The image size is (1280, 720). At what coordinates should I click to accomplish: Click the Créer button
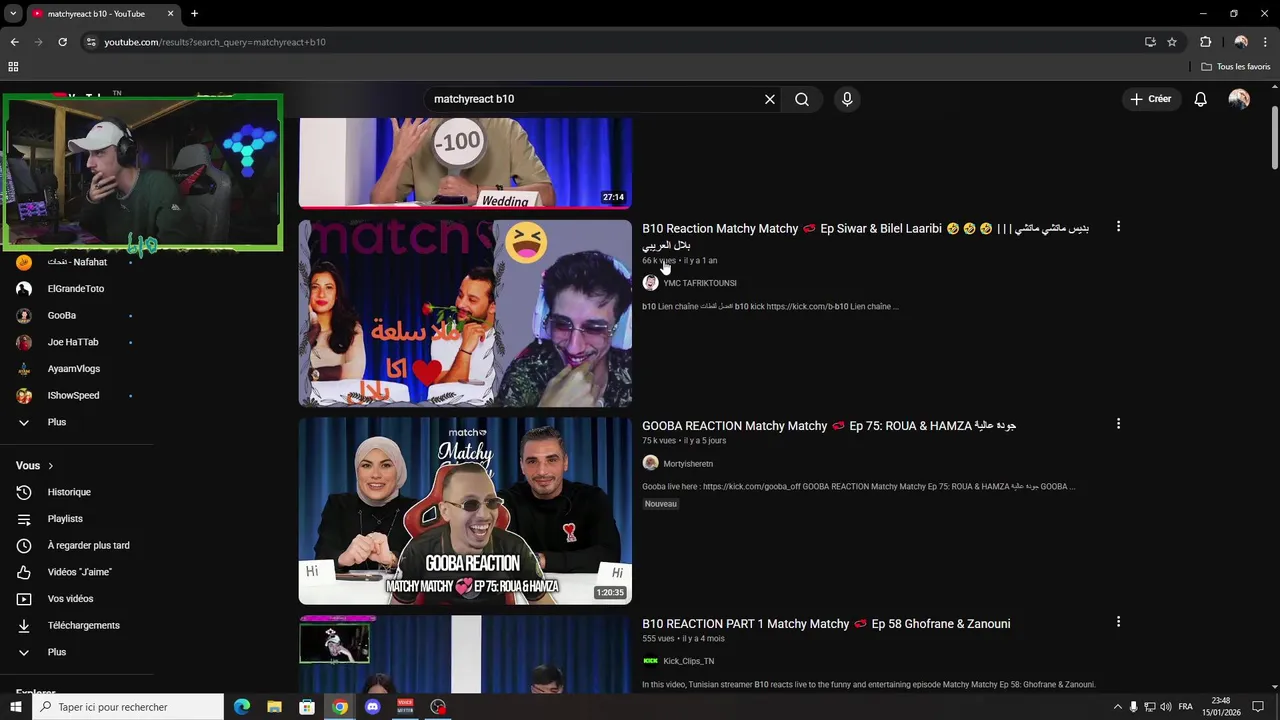click(1150, 99)
